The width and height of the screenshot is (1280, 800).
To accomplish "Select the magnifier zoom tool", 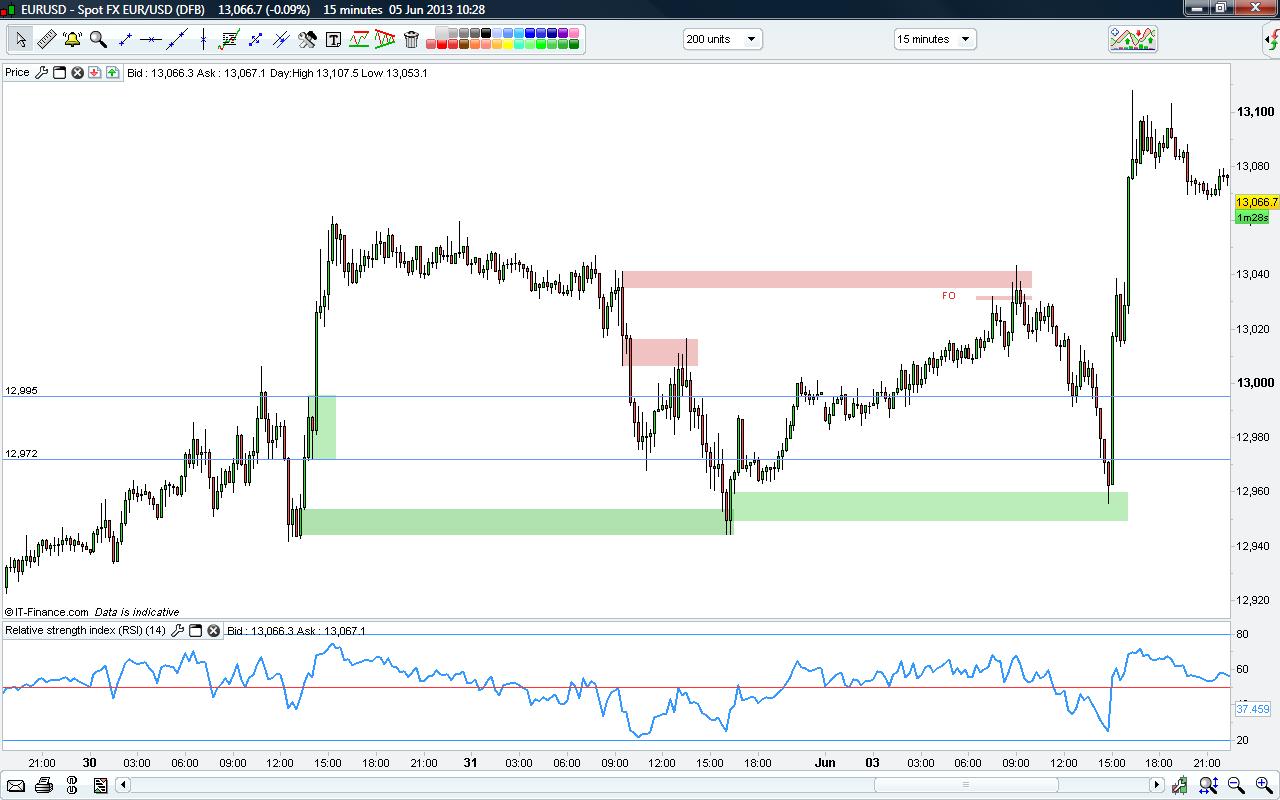I will pyautogui.click(x=98, y=40).
